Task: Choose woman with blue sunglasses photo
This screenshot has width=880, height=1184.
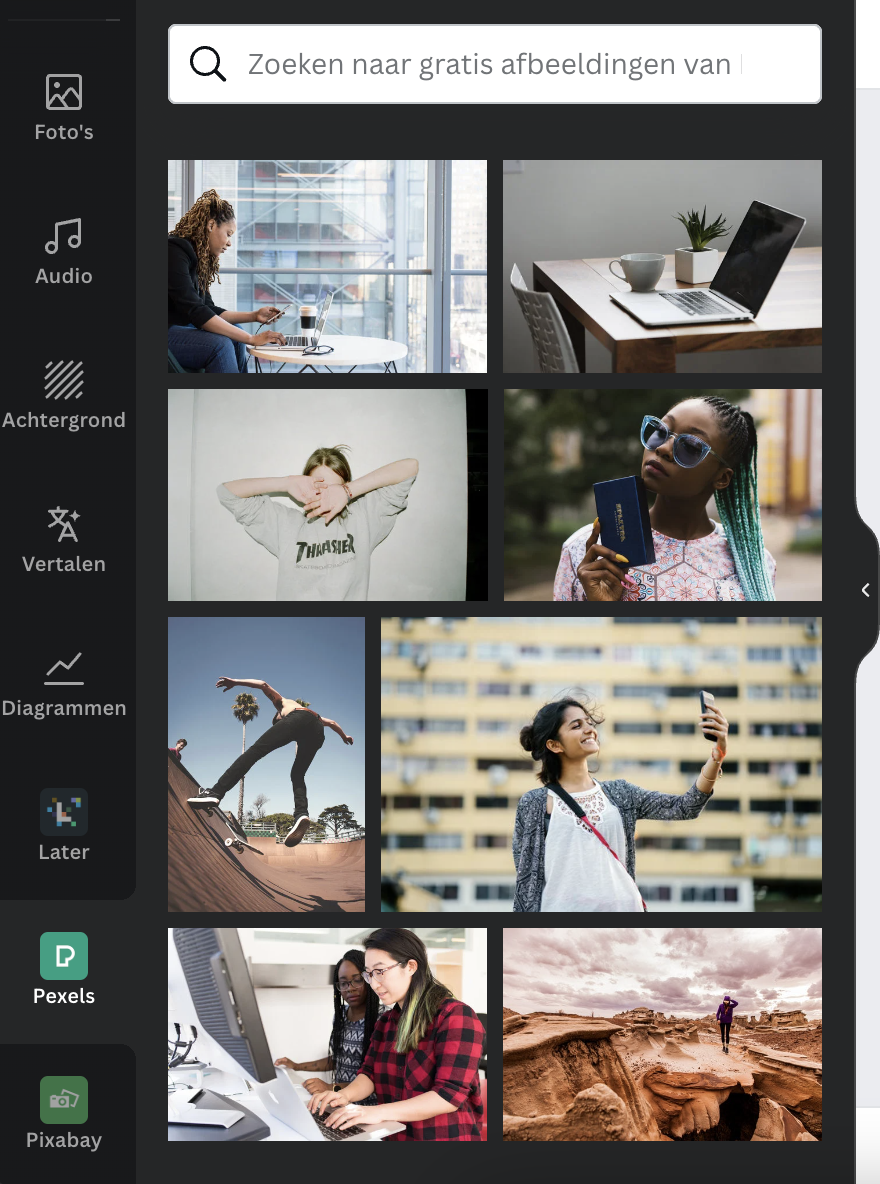Action: [662, 495]
